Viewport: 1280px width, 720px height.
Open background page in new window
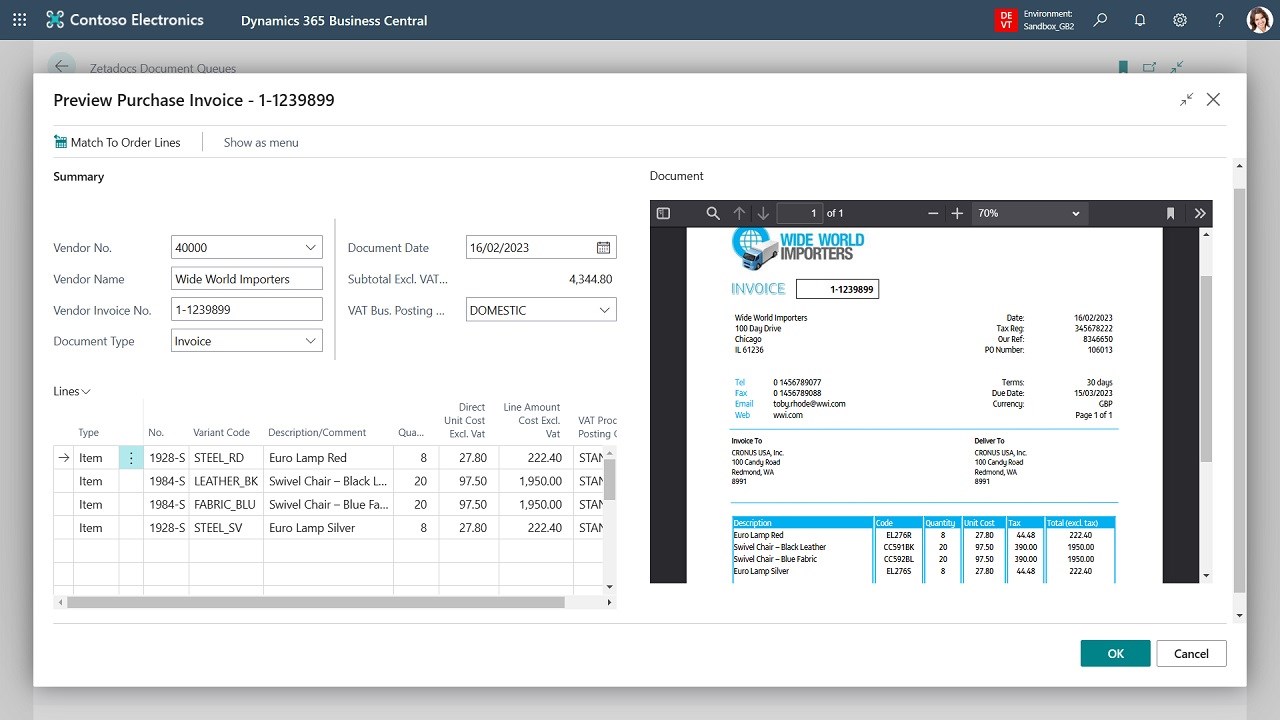click(x=1150, y=67)
